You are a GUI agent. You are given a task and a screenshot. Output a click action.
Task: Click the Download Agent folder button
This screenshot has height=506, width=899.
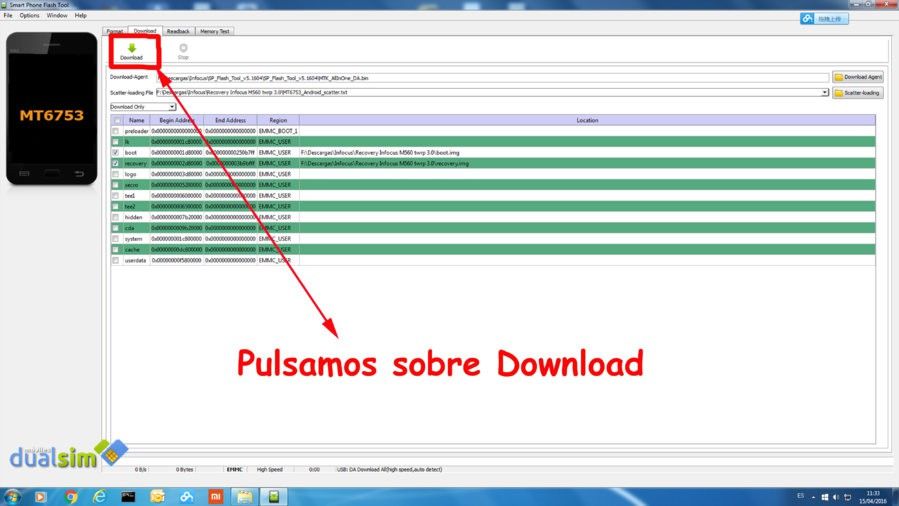(x=858, y=77)
